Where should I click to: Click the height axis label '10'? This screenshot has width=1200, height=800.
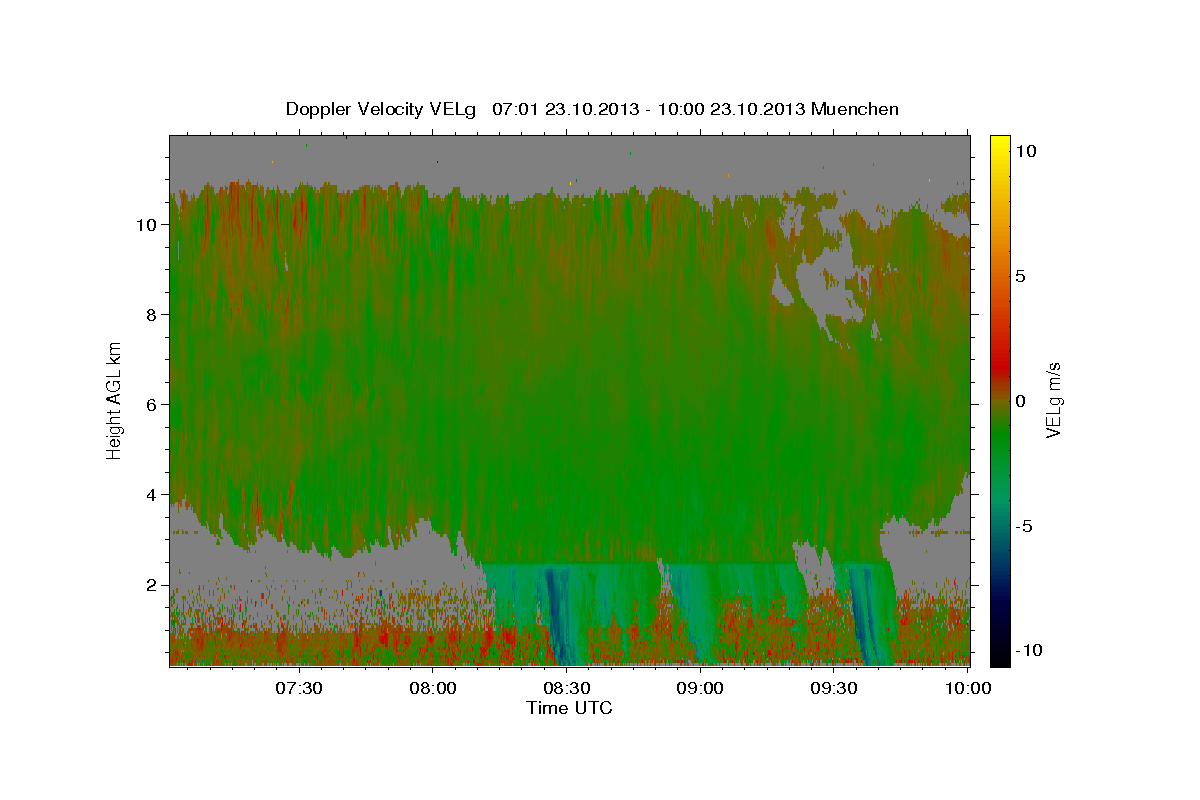pos(145,225)
